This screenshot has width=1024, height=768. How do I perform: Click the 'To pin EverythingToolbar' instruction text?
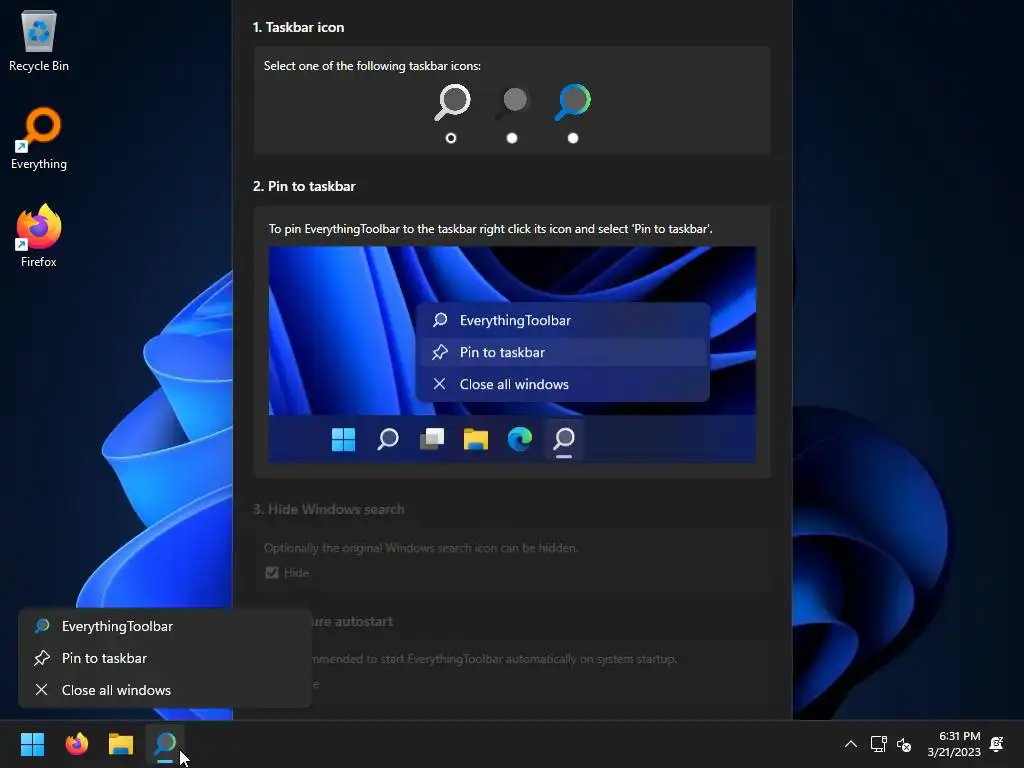coord(490,229)
